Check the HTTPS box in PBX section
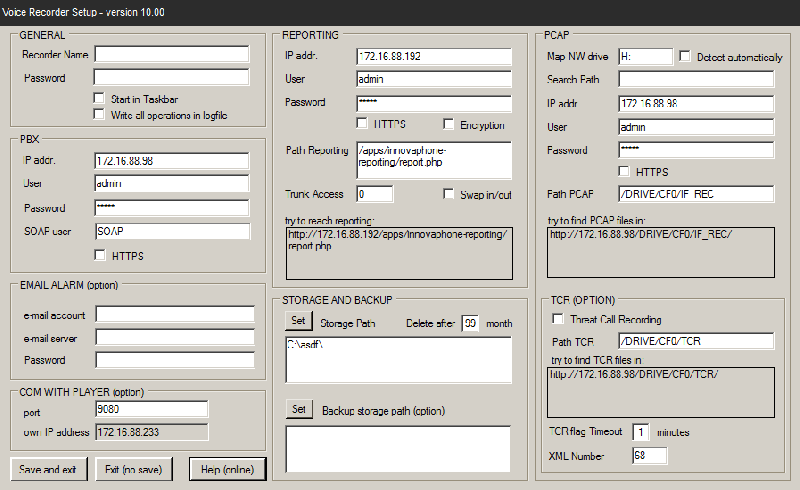 100,255
